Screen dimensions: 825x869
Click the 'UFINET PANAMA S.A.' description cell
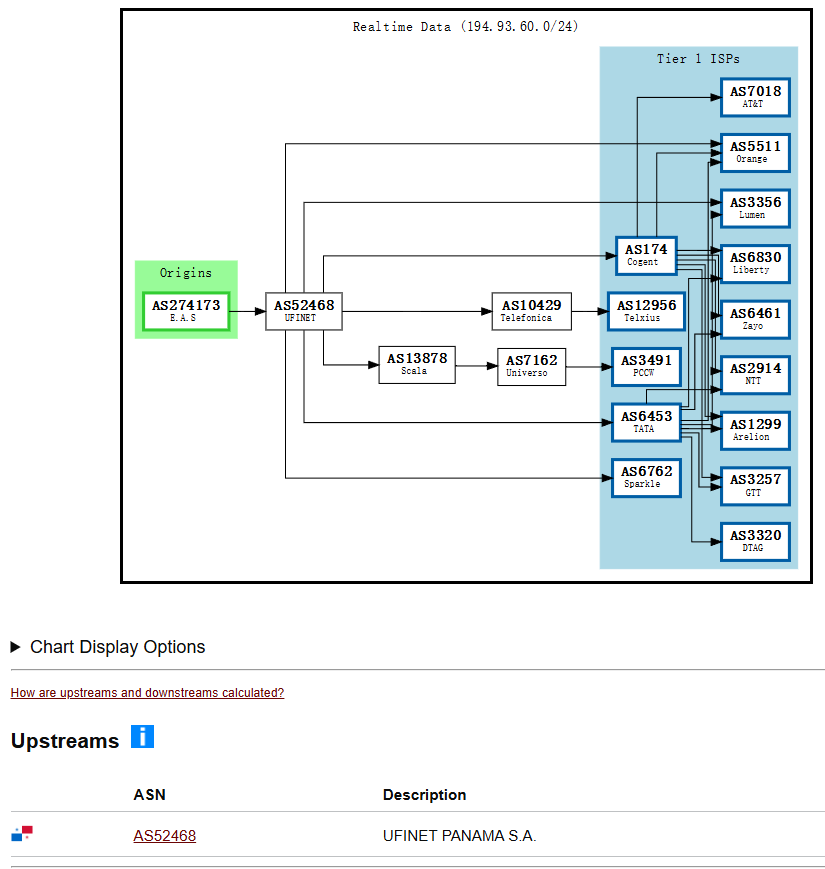[459, 836]
